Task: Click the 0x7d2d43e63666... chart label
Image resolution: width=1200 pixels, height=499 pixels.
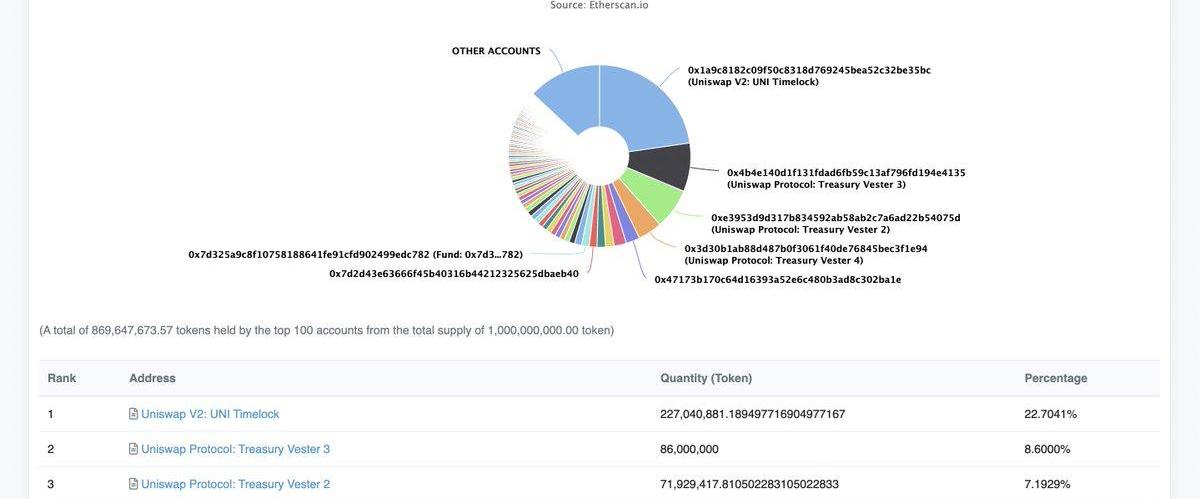Action: pos(454,273)
